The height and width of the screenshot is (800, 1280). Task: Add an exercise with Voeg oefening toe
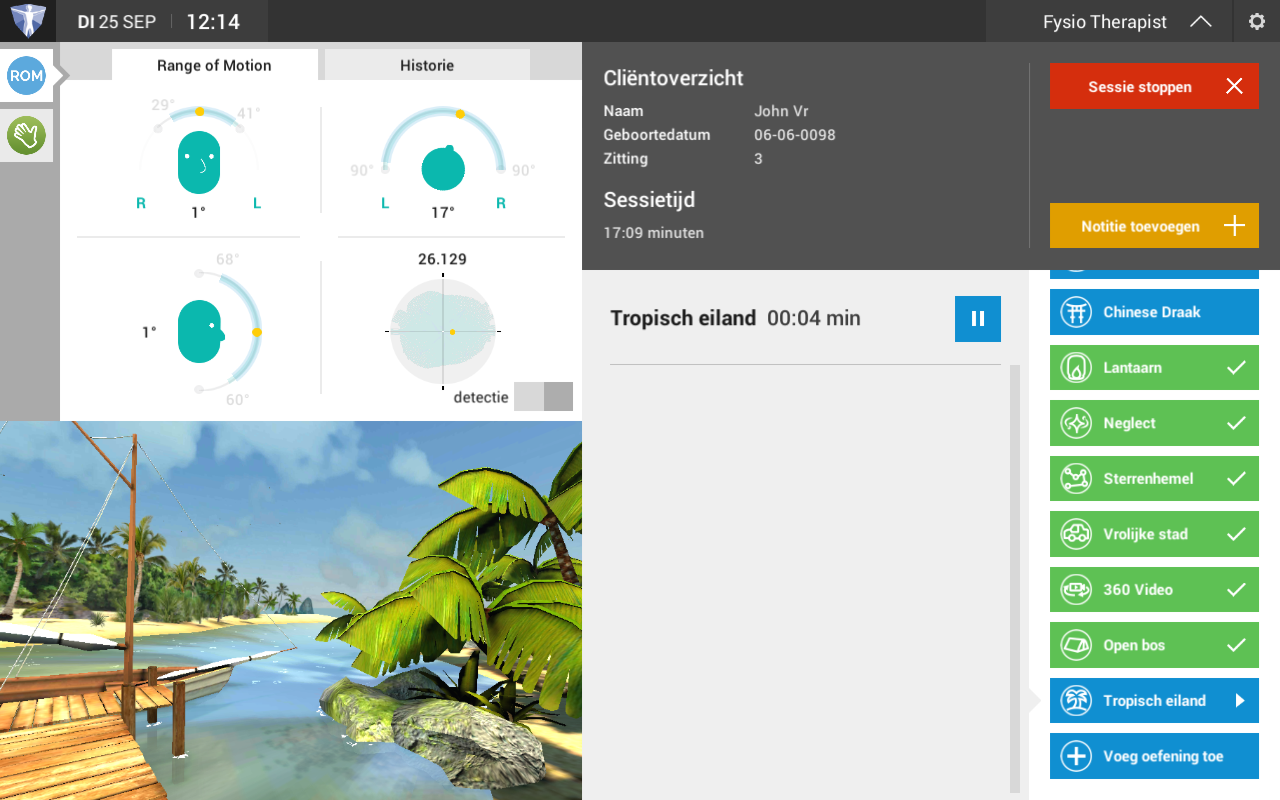click(x=1154, y=756)
